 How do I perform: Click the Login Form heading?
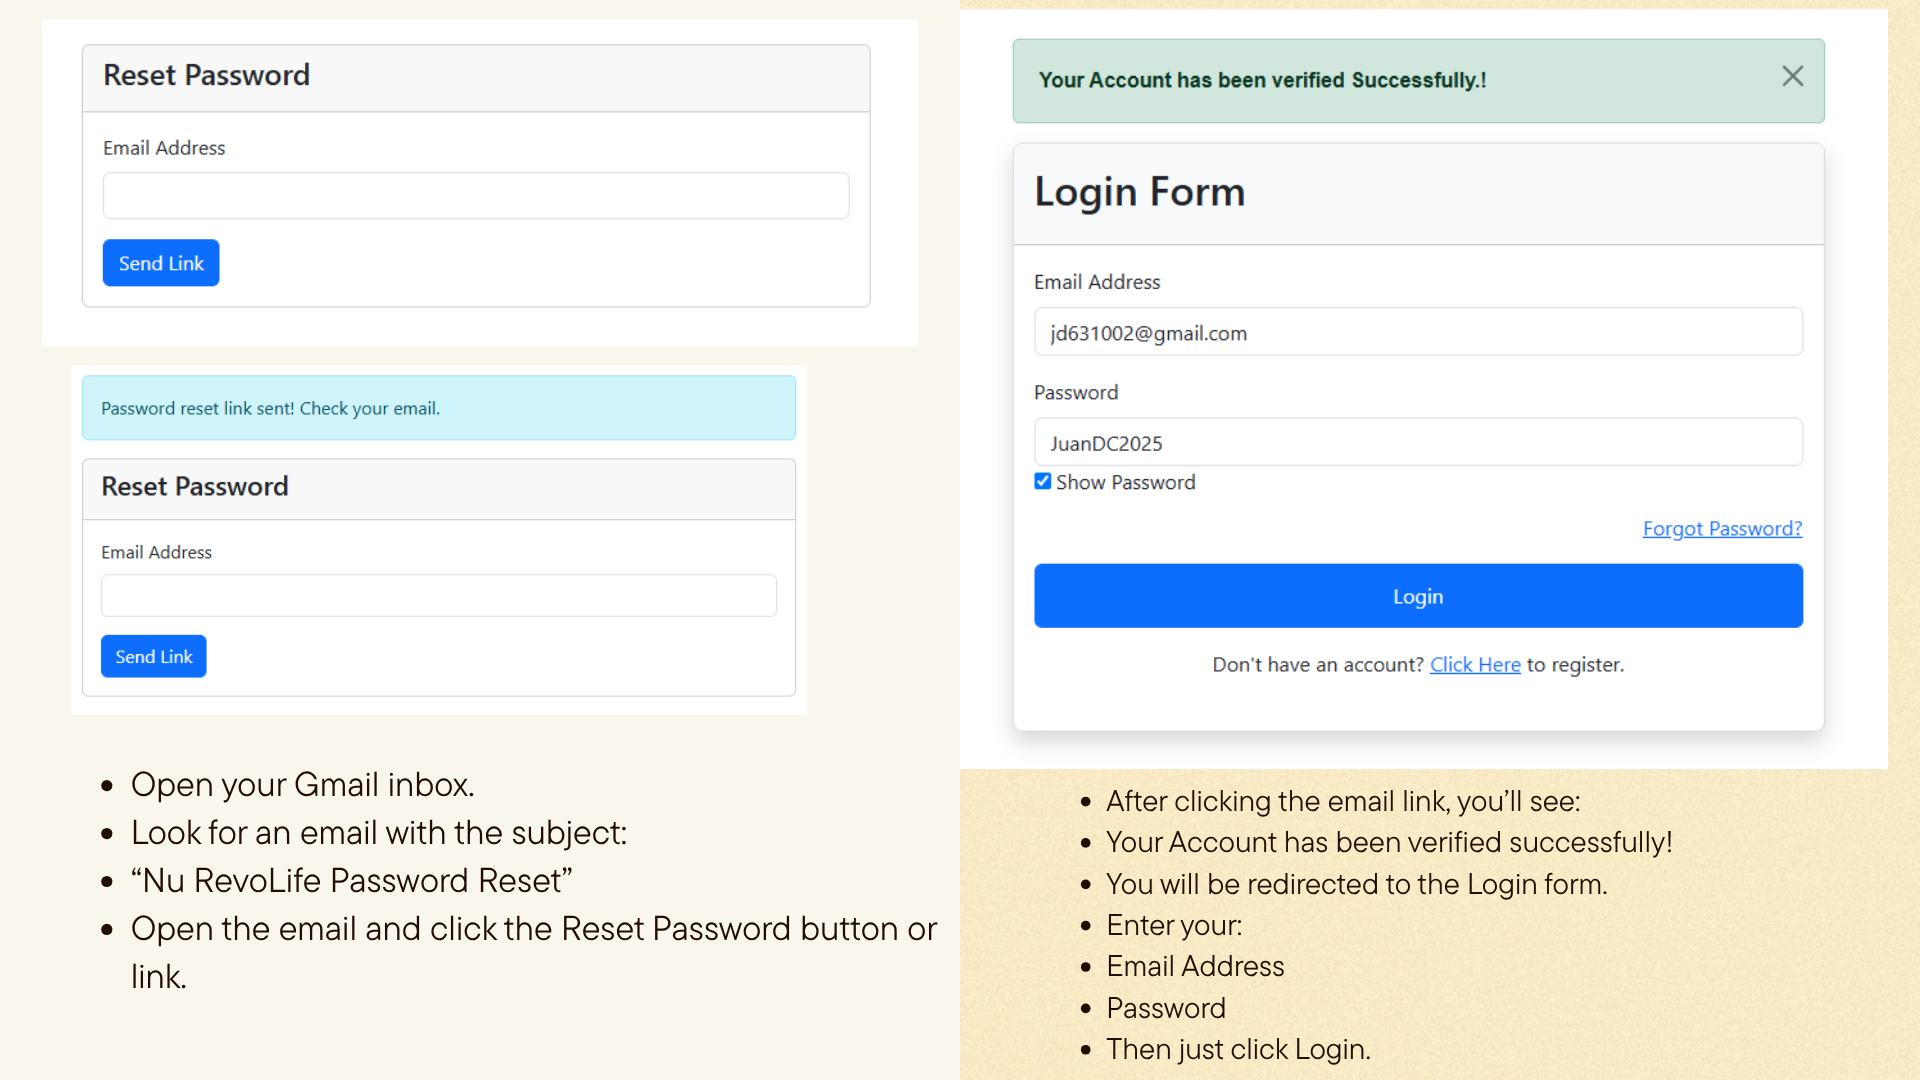point(1140,192)
